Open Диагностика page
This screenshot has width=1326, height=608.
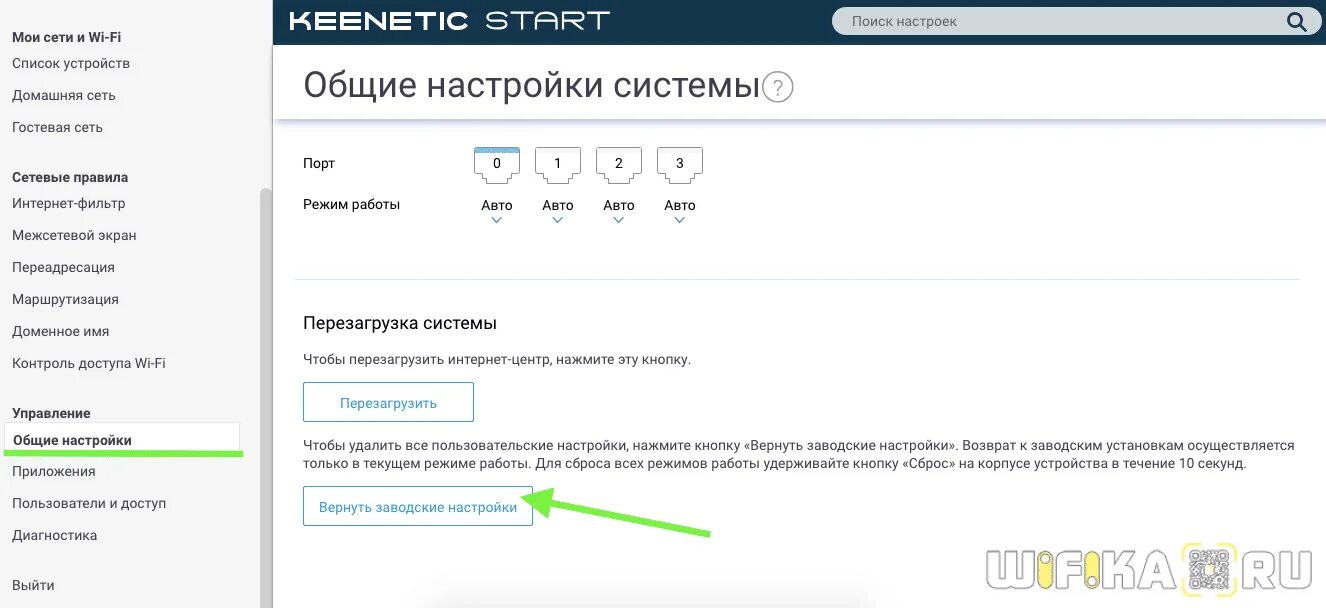pos(55,535)
